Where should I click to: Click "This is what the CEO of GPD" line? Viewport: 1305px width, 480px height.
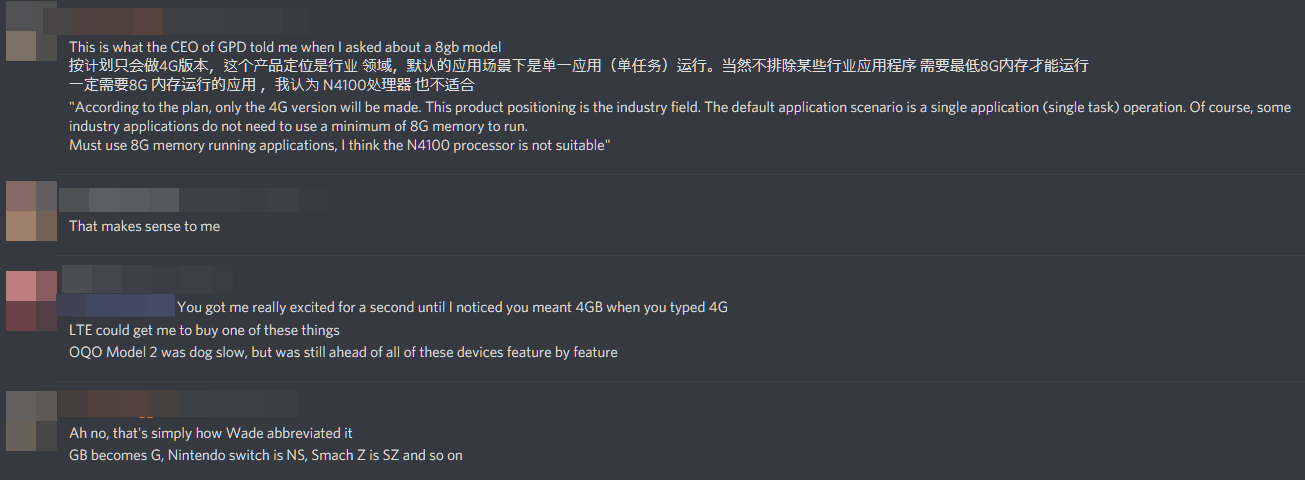point(285,47)
